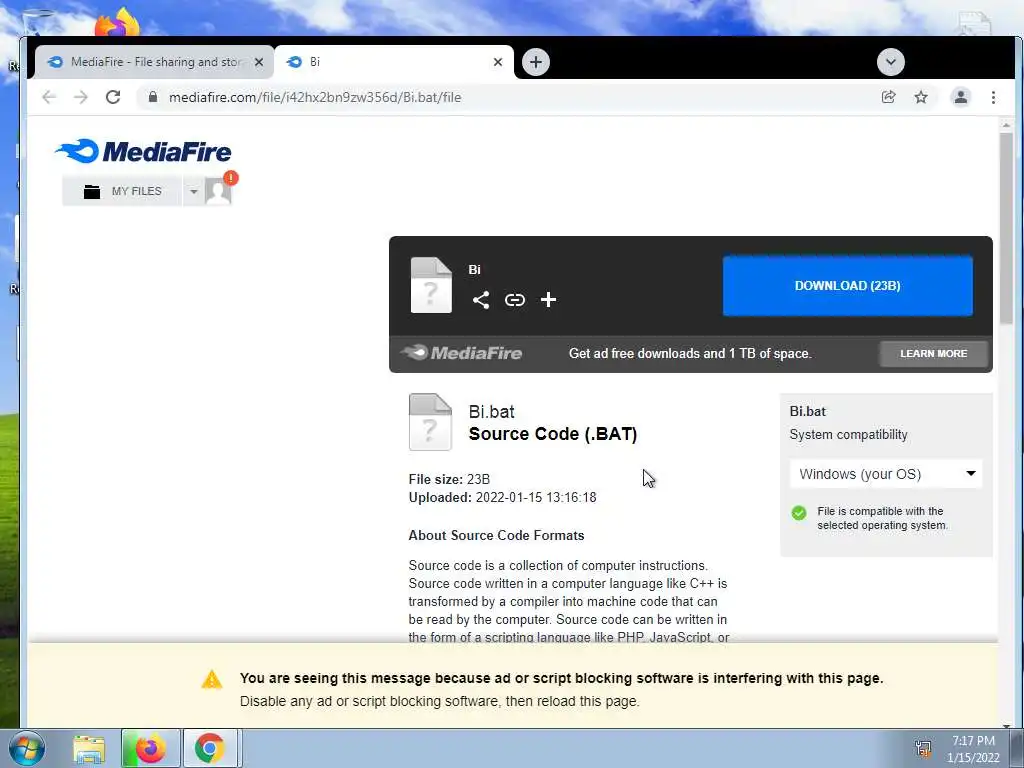Click the Uploaded 2022-01-15 13:16:18 text
This screenshot has height=768, width=1024.
(502, 498)
